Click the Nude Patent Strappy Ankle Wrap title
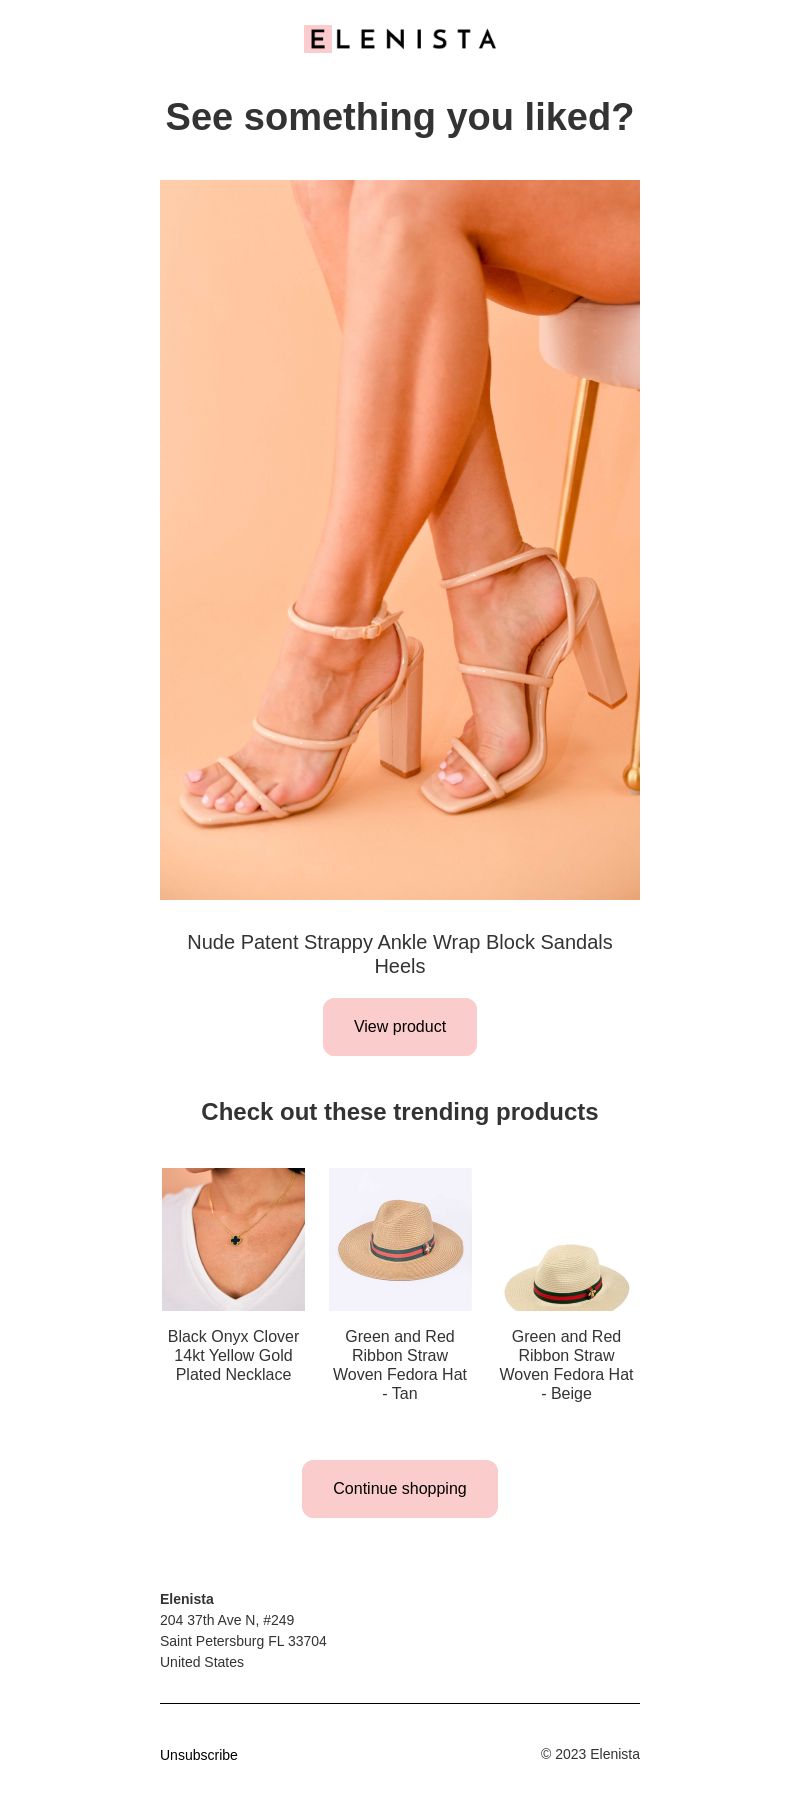This screenshot has height=1797, width=800. pyautogui.click(x=400, y=954)
